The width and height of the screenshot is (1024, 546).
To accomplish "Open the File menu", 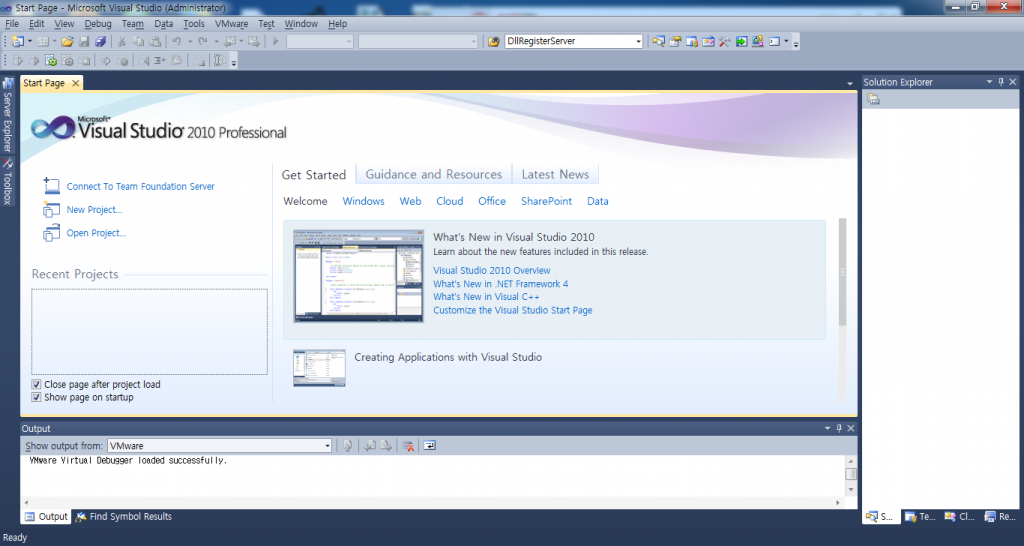I will [12, 24].
